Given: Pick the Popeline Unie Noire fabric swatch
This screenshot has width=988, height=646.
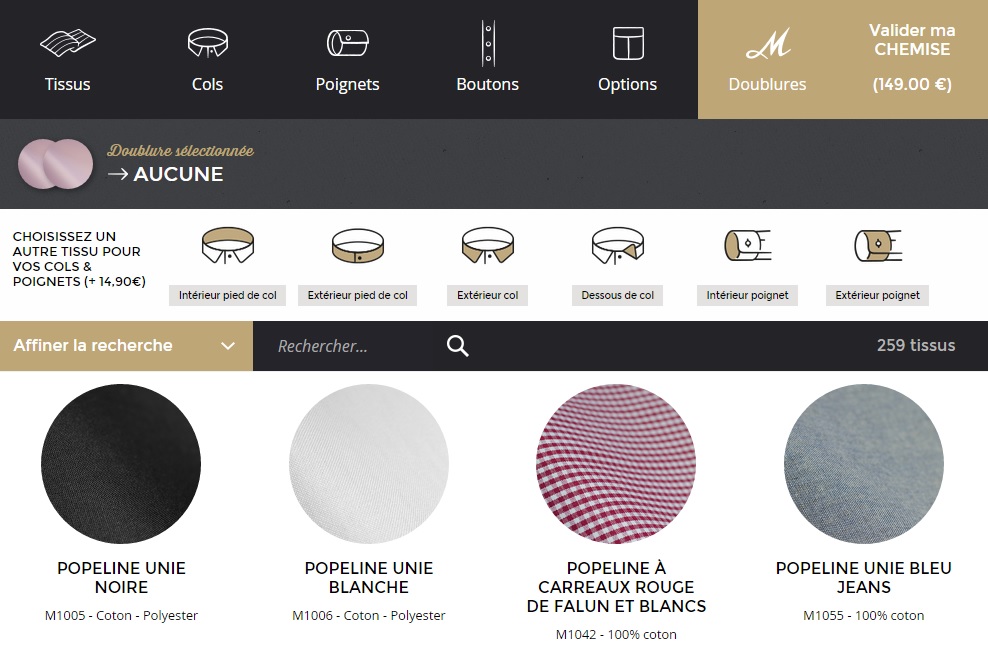Looking at the screenshot, I should (x=121, y=463).
